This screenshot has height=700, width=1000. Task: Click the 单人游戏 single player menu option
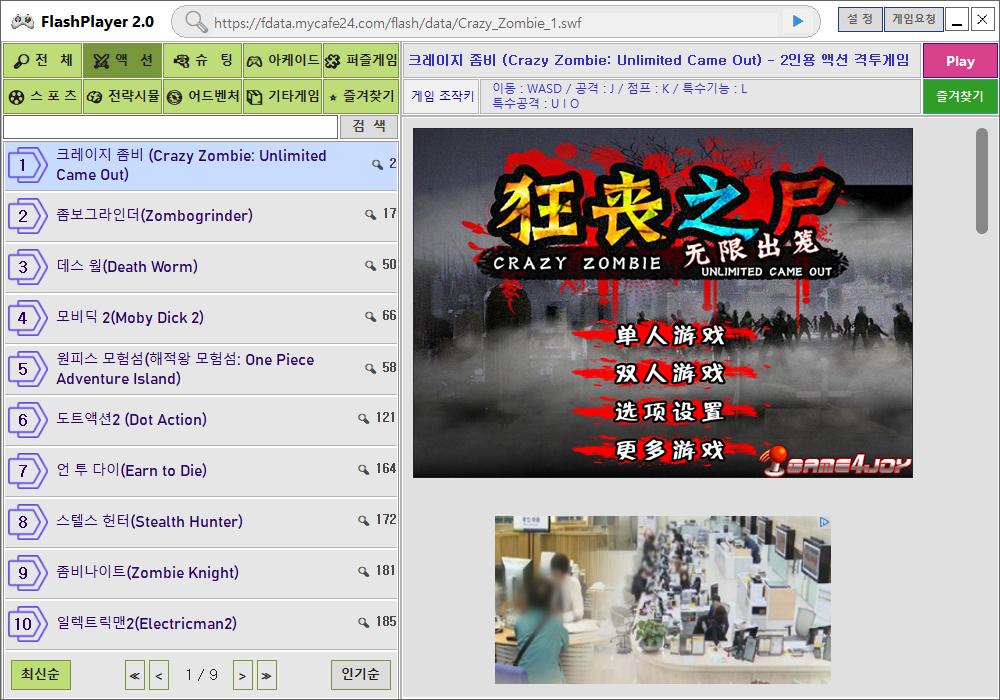(669, 335)
